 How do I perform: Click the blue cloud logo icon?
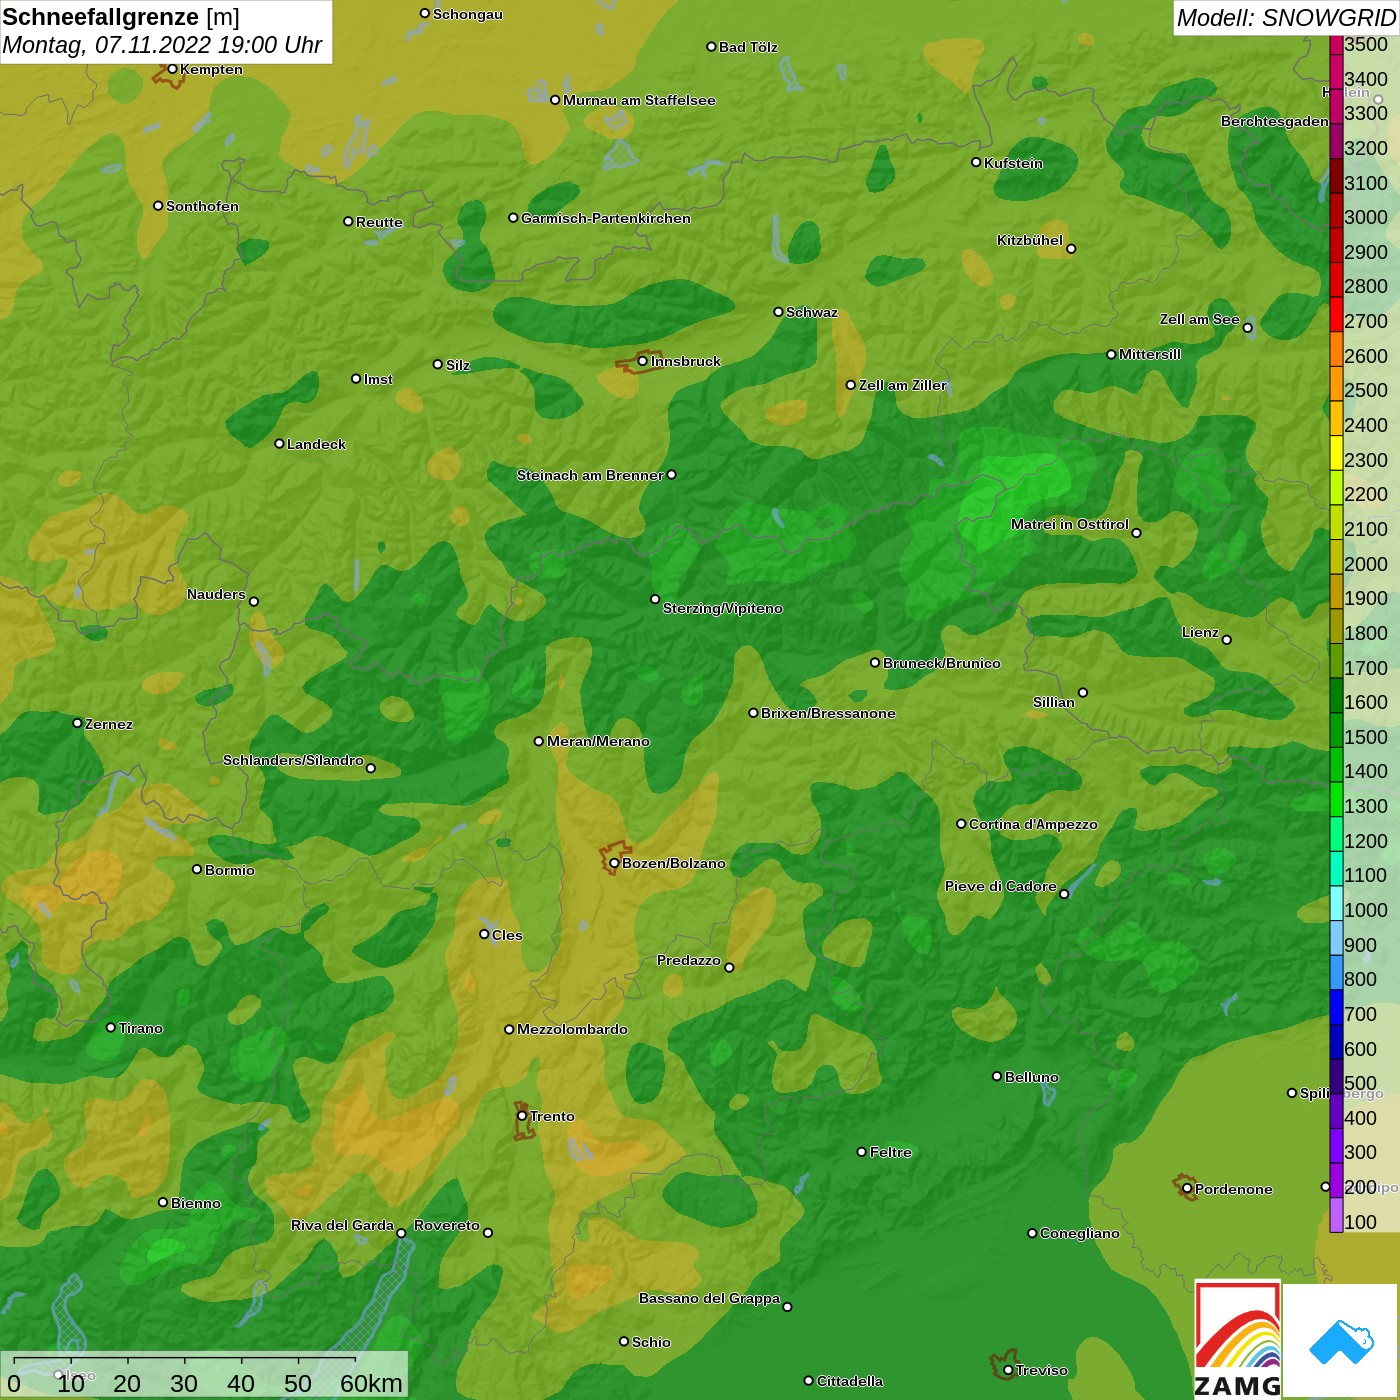pyautogui.click(x=1341, y=1341)
